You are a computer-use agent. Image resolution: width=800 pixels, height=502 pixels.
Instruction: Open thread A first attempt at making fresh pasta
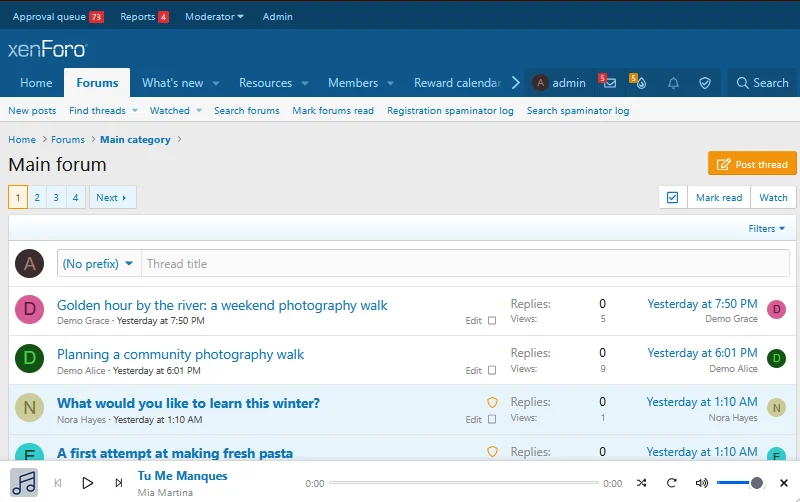click(x=175, y=453)
